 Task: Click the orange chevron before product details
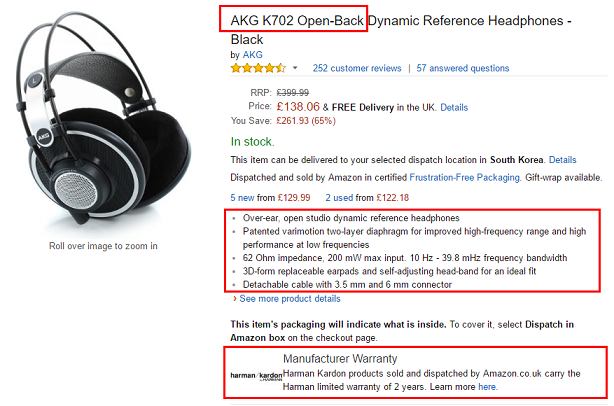(x=235, y=299)
